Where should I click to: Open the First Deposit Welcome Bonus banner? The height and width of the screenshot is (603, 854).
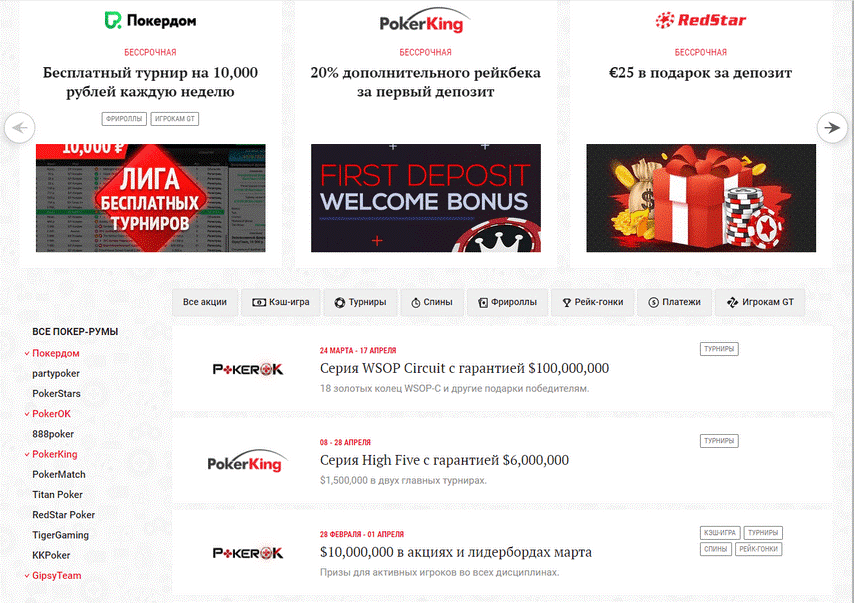[426, 198]
